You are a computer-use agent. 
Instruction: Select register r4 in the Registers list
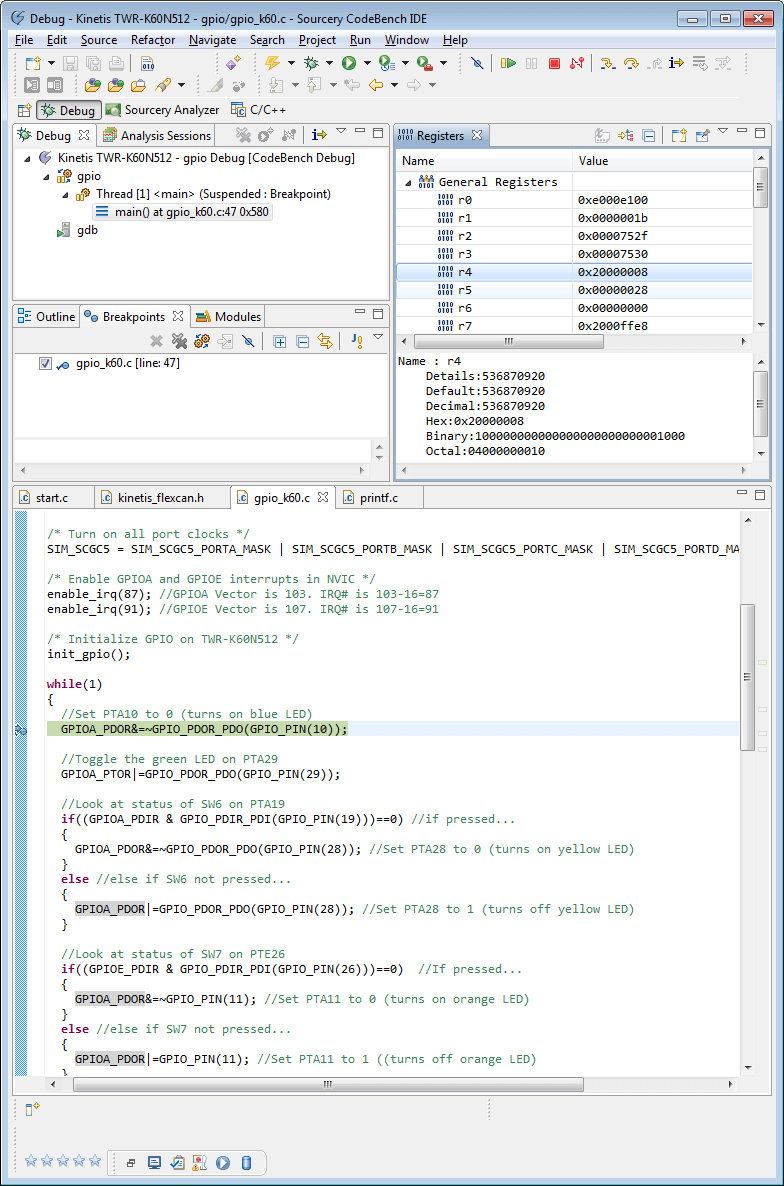coord(465,272)
